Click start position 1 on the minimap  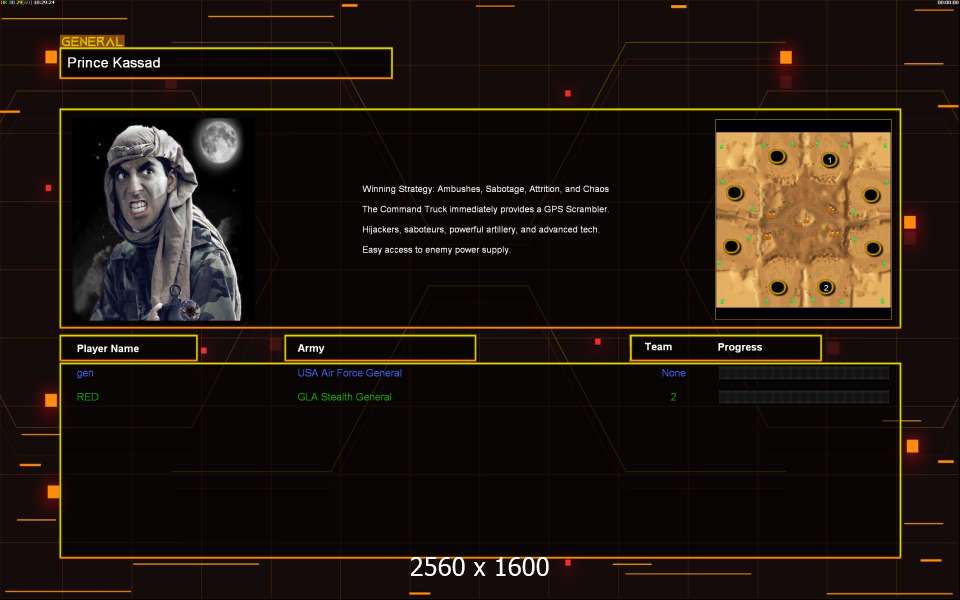829,160
